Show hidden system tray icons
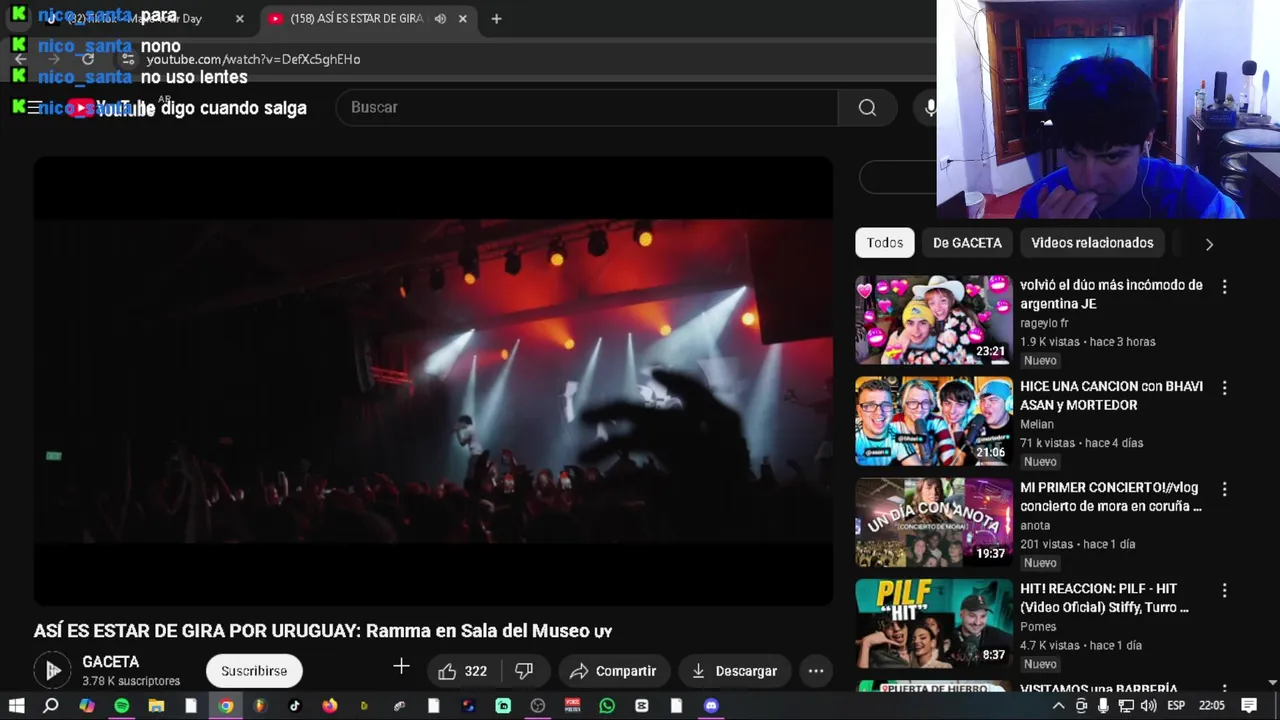Image resolution: width=1280 pixels, height=720 pixels. tap(1058, 706)
